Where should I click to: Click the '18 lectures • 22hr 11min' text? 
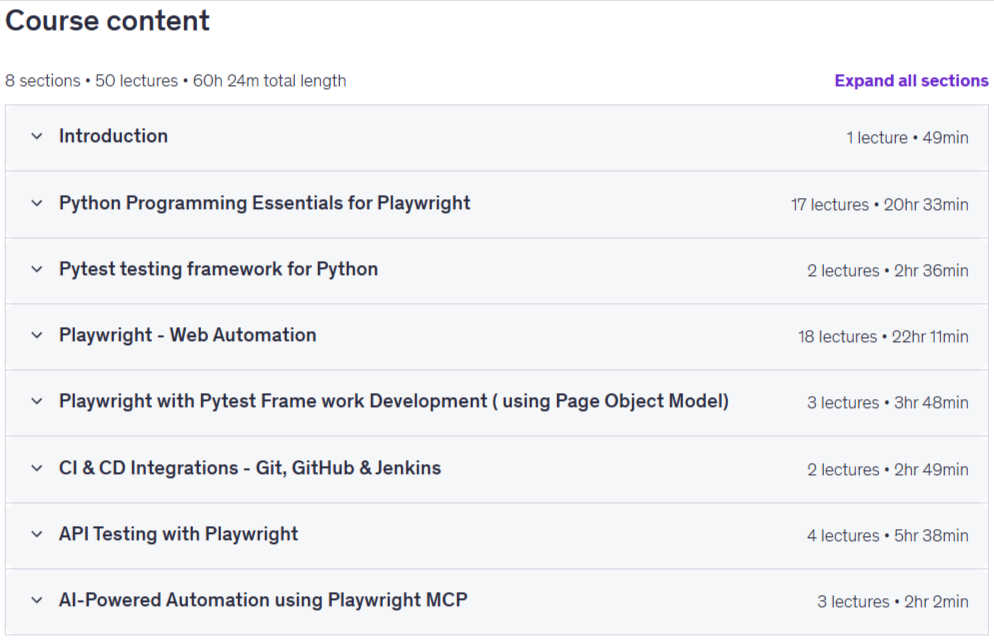tap(883, 337)
